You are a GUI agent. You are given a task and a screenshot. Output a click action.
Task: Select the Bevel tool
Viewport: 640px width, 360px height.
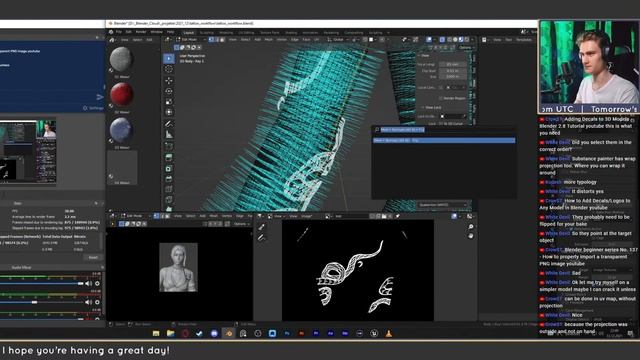click(x=169, y=179)
